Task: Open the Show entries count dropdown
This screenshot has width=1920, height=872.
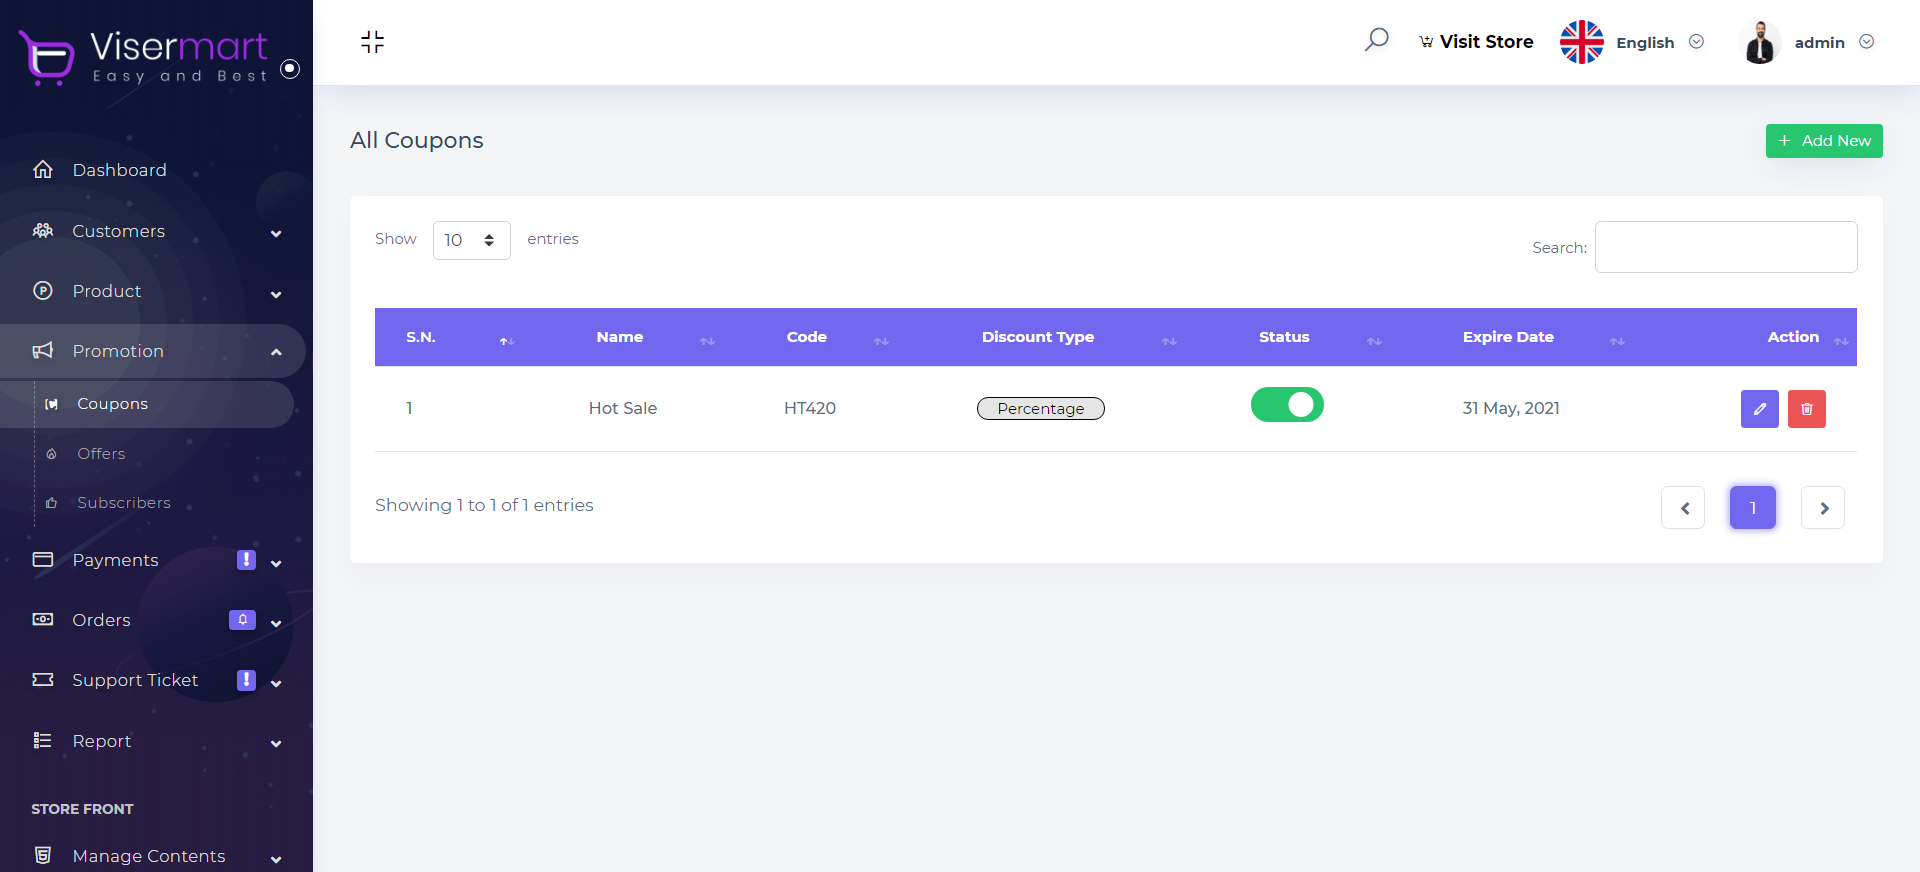Action: (471, 240)
